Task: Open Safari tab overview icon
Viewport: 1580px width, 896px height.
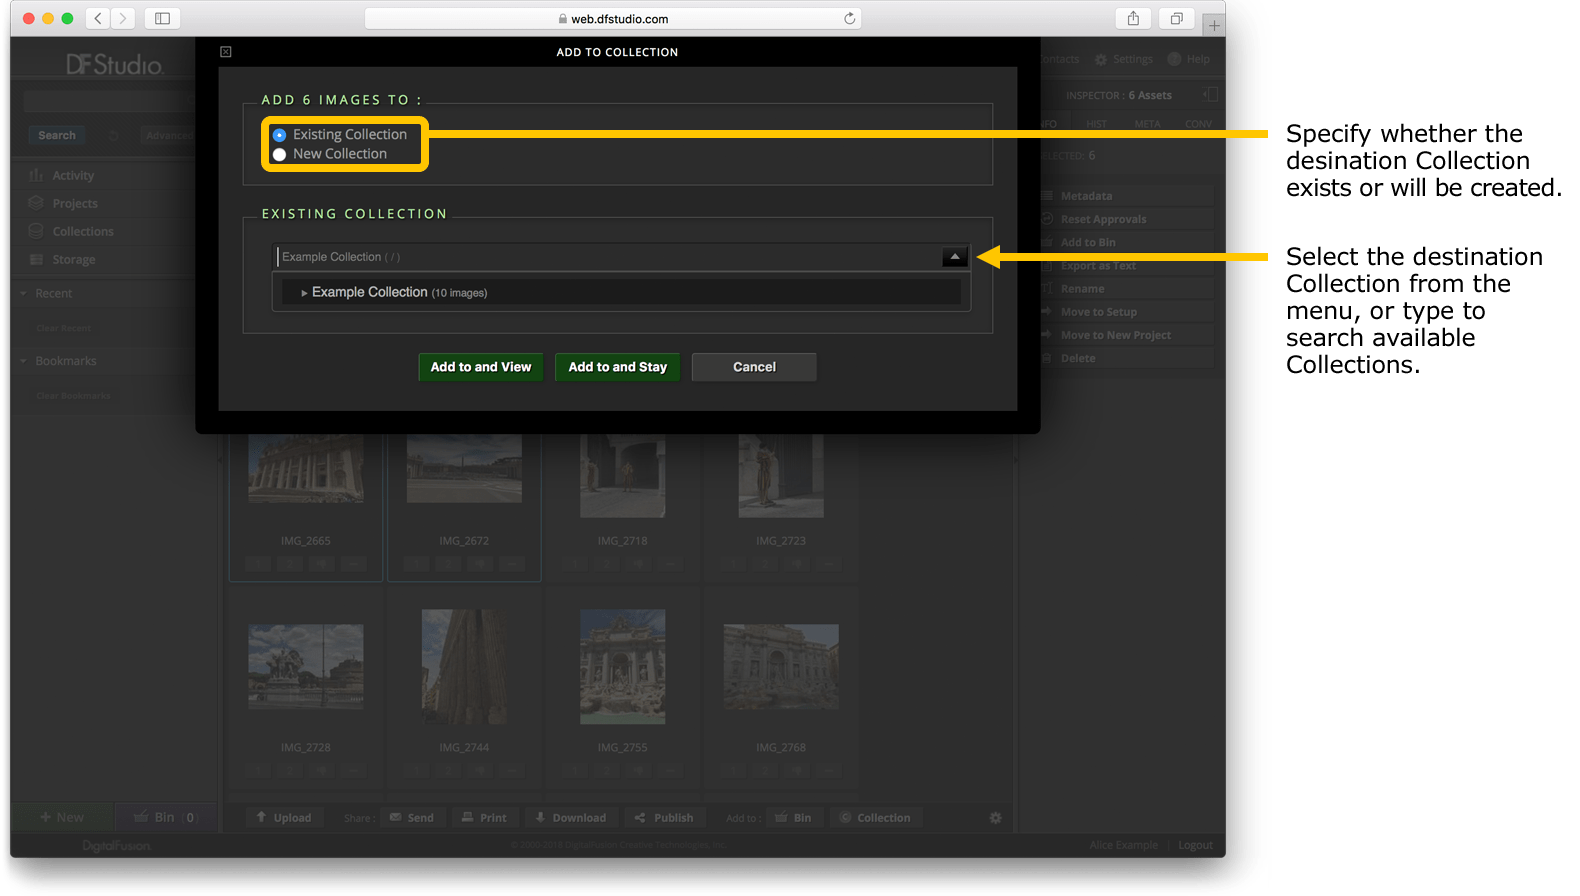Action: pyautogui.click(x=1176, y=18)
